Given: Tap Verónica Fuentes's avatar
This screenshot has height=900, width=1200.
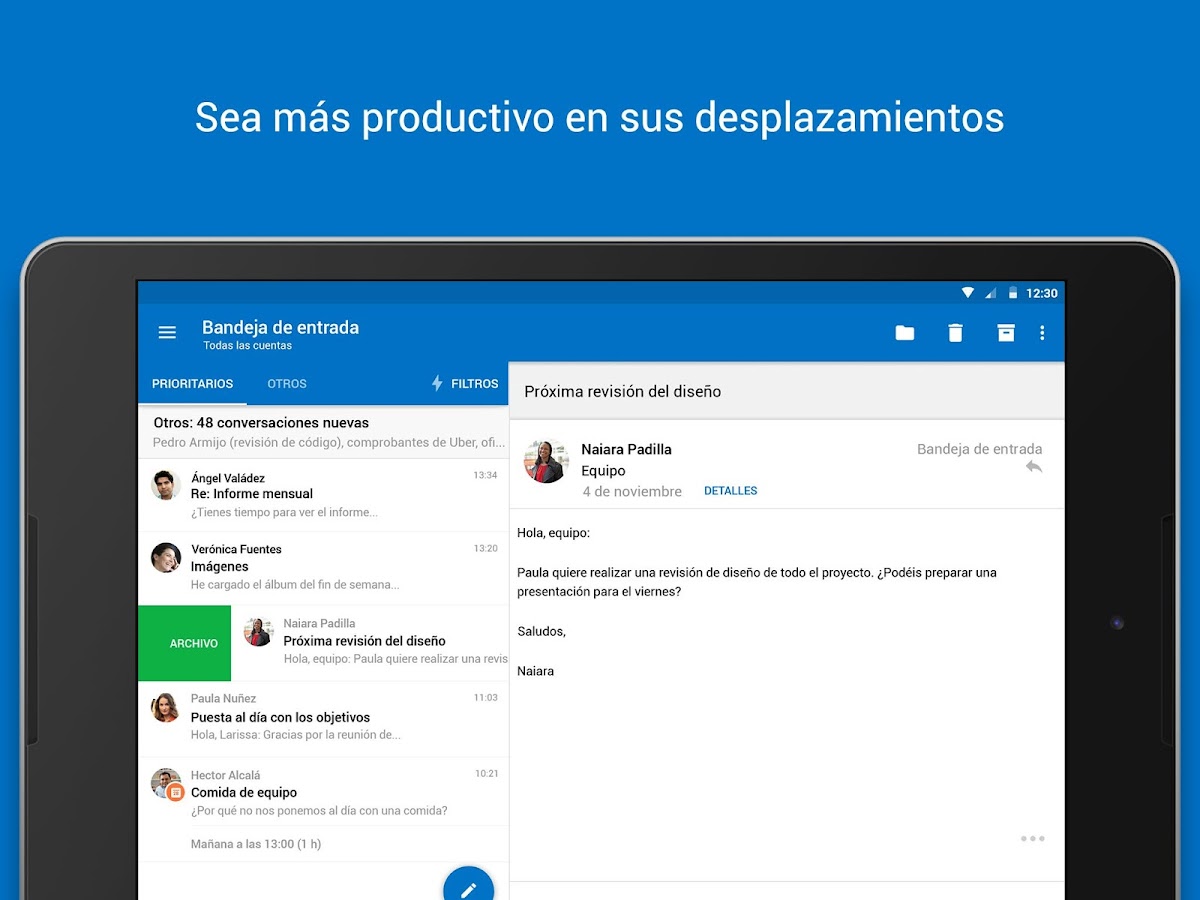Looking at the screenshot, I should coord(165,558).
